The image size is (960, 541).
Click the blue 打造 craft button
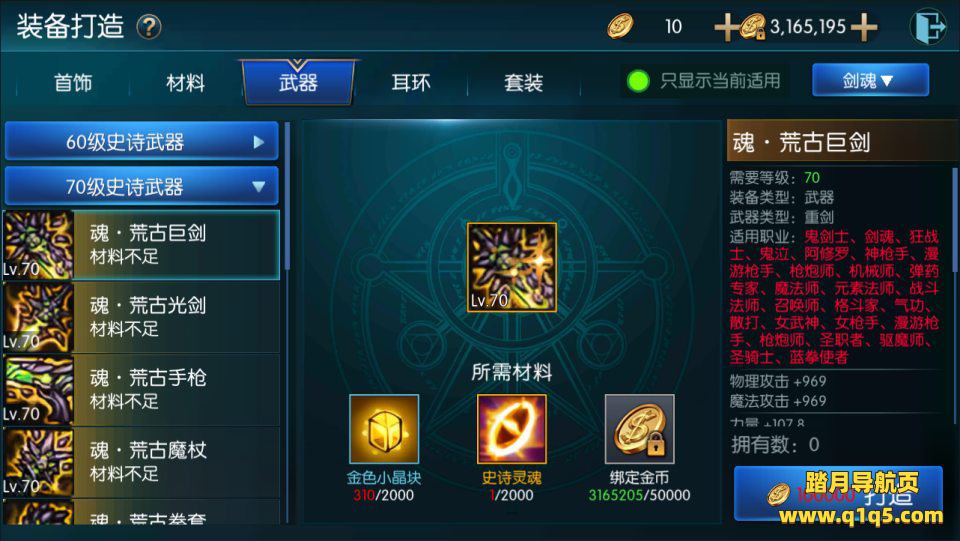(838, 494)
